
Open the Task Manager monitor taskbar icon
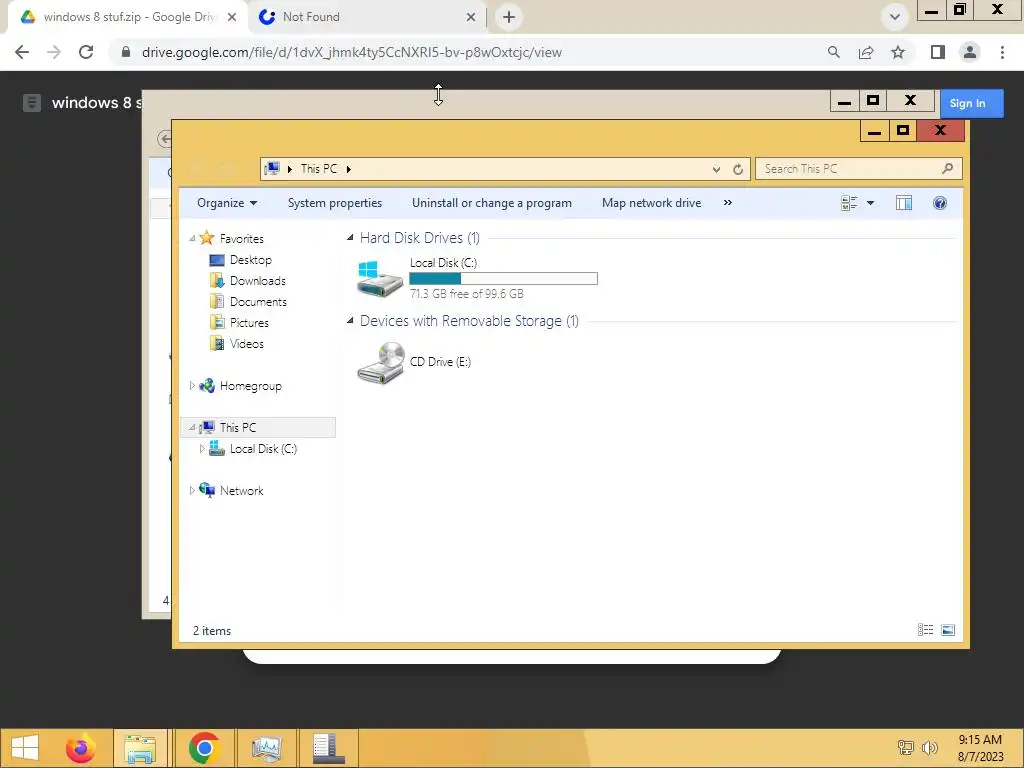(x=266, y=748)
